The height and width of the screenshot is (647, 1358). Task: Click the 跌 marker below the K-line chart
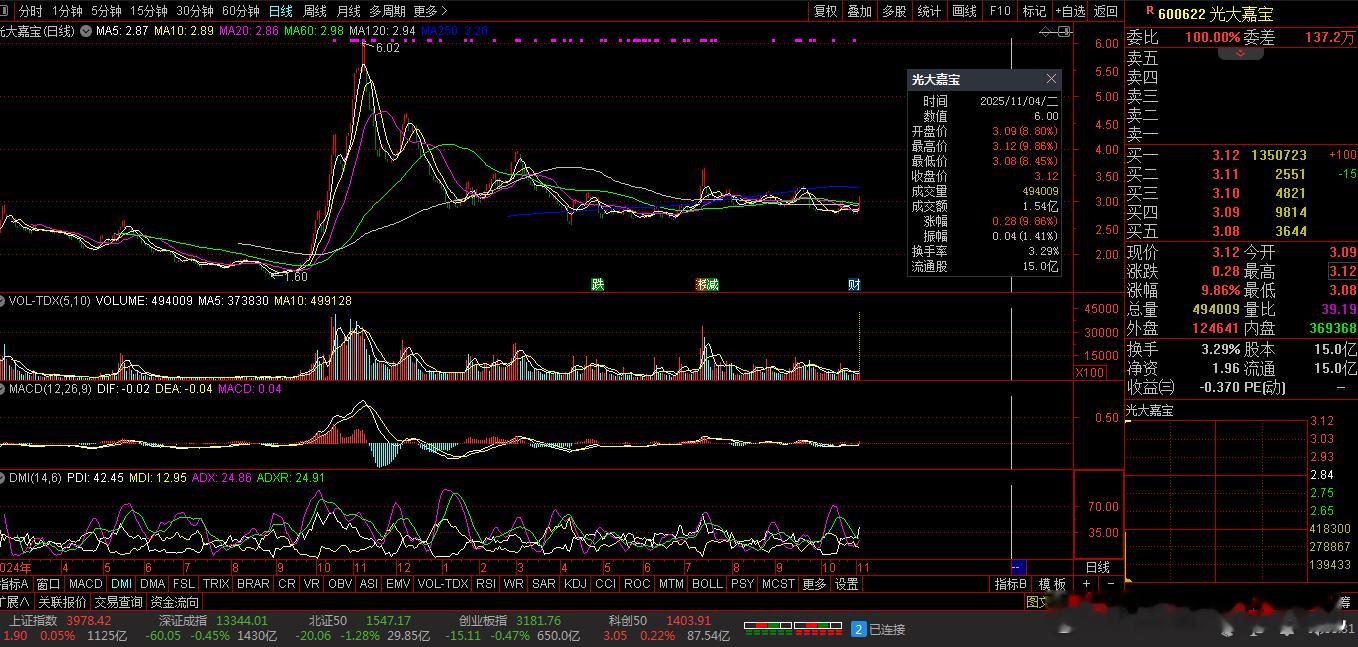click(x=598, y=285)
